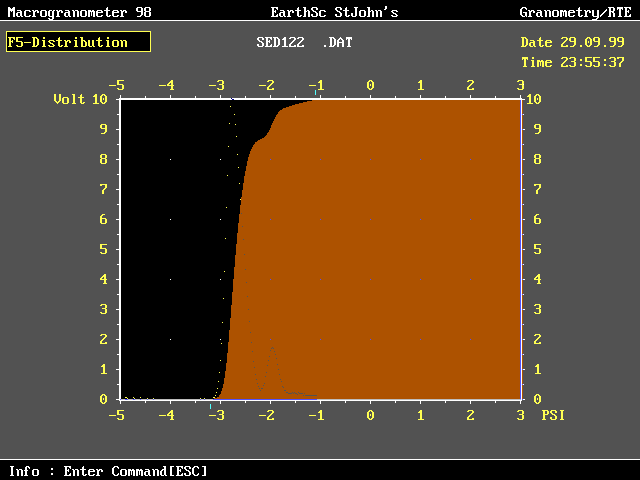Click the bottom axis label 1

(x=420, y=415)
